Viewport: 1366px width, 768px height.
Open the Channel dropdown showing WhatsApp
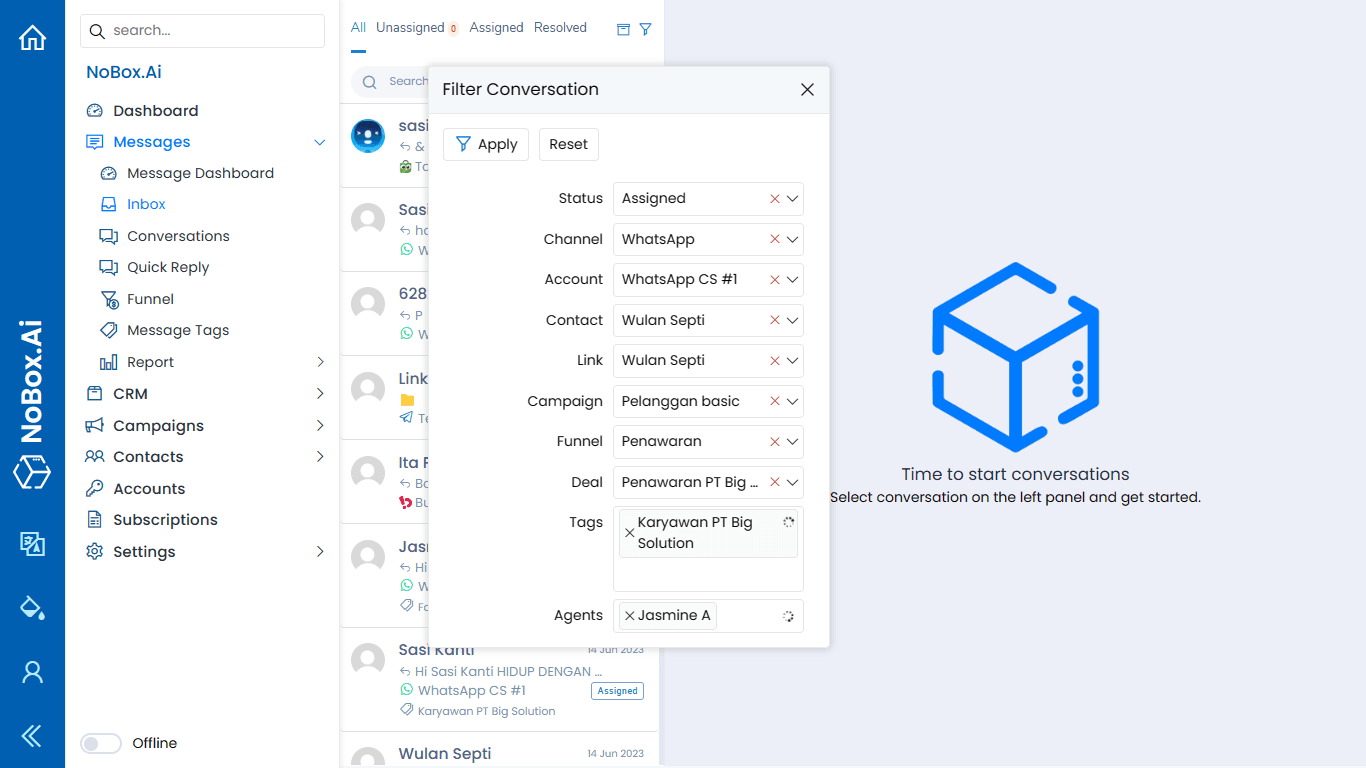793,239
